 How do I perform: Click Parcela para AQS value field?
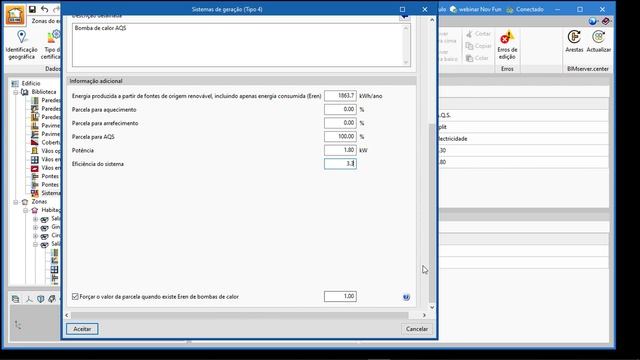340,137
